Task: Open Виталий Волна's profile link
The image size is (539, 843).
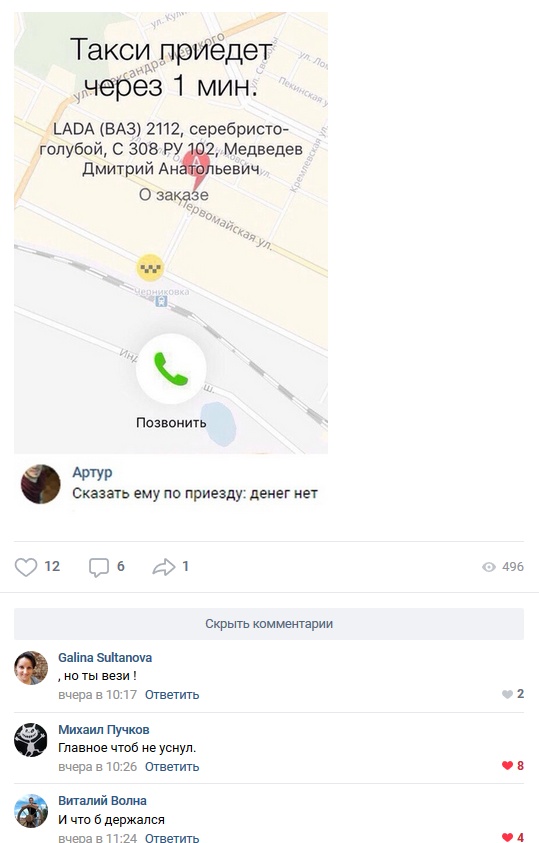Action: point(102,801)
